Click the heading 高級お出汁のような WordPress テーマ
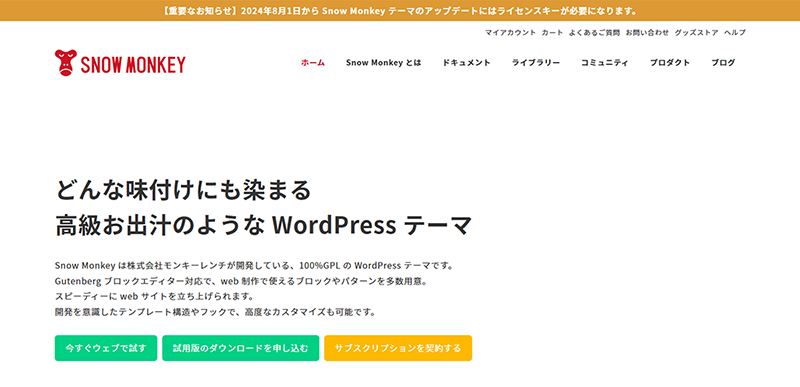 pyautogui.click(x=263, y=225)
